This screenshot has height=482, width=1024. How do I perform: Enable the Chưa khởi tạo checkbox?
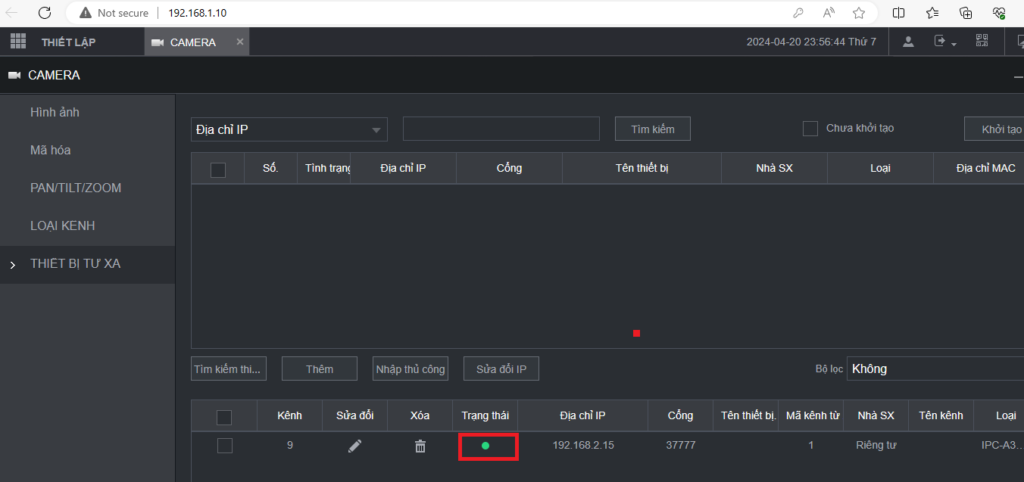point(811,129)
